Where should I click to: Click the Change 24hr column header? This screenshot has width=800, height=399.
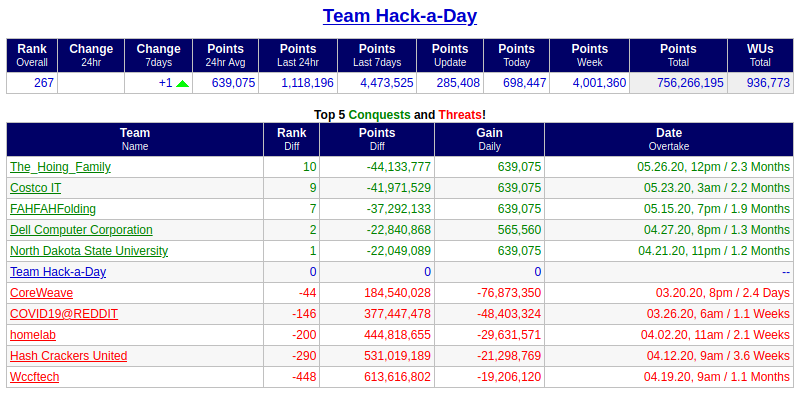(x=91, y=55)
